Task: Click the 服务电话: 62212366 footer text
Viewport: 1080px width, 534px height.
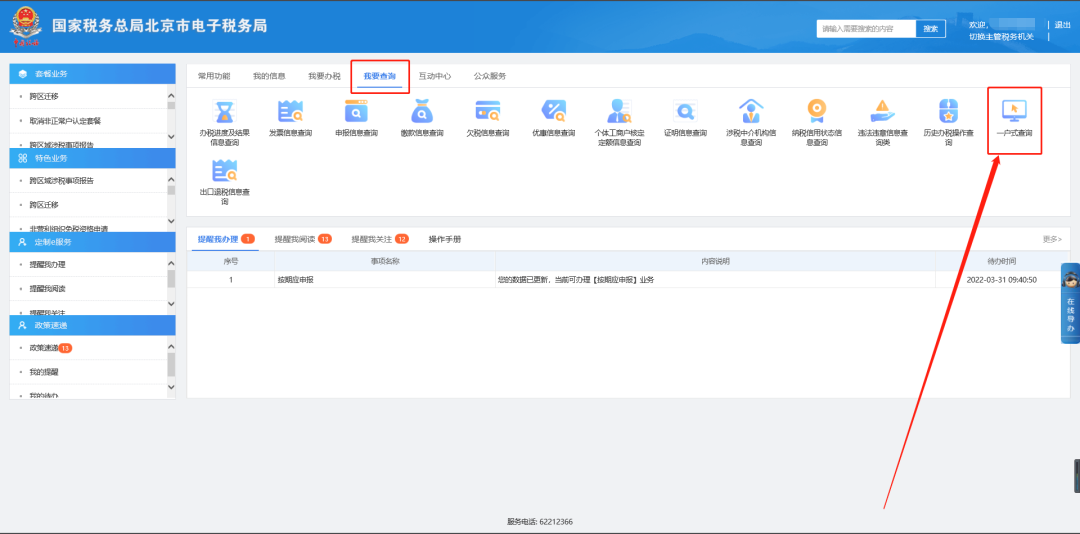Action: pyautogui.click(x=540, y=522)
